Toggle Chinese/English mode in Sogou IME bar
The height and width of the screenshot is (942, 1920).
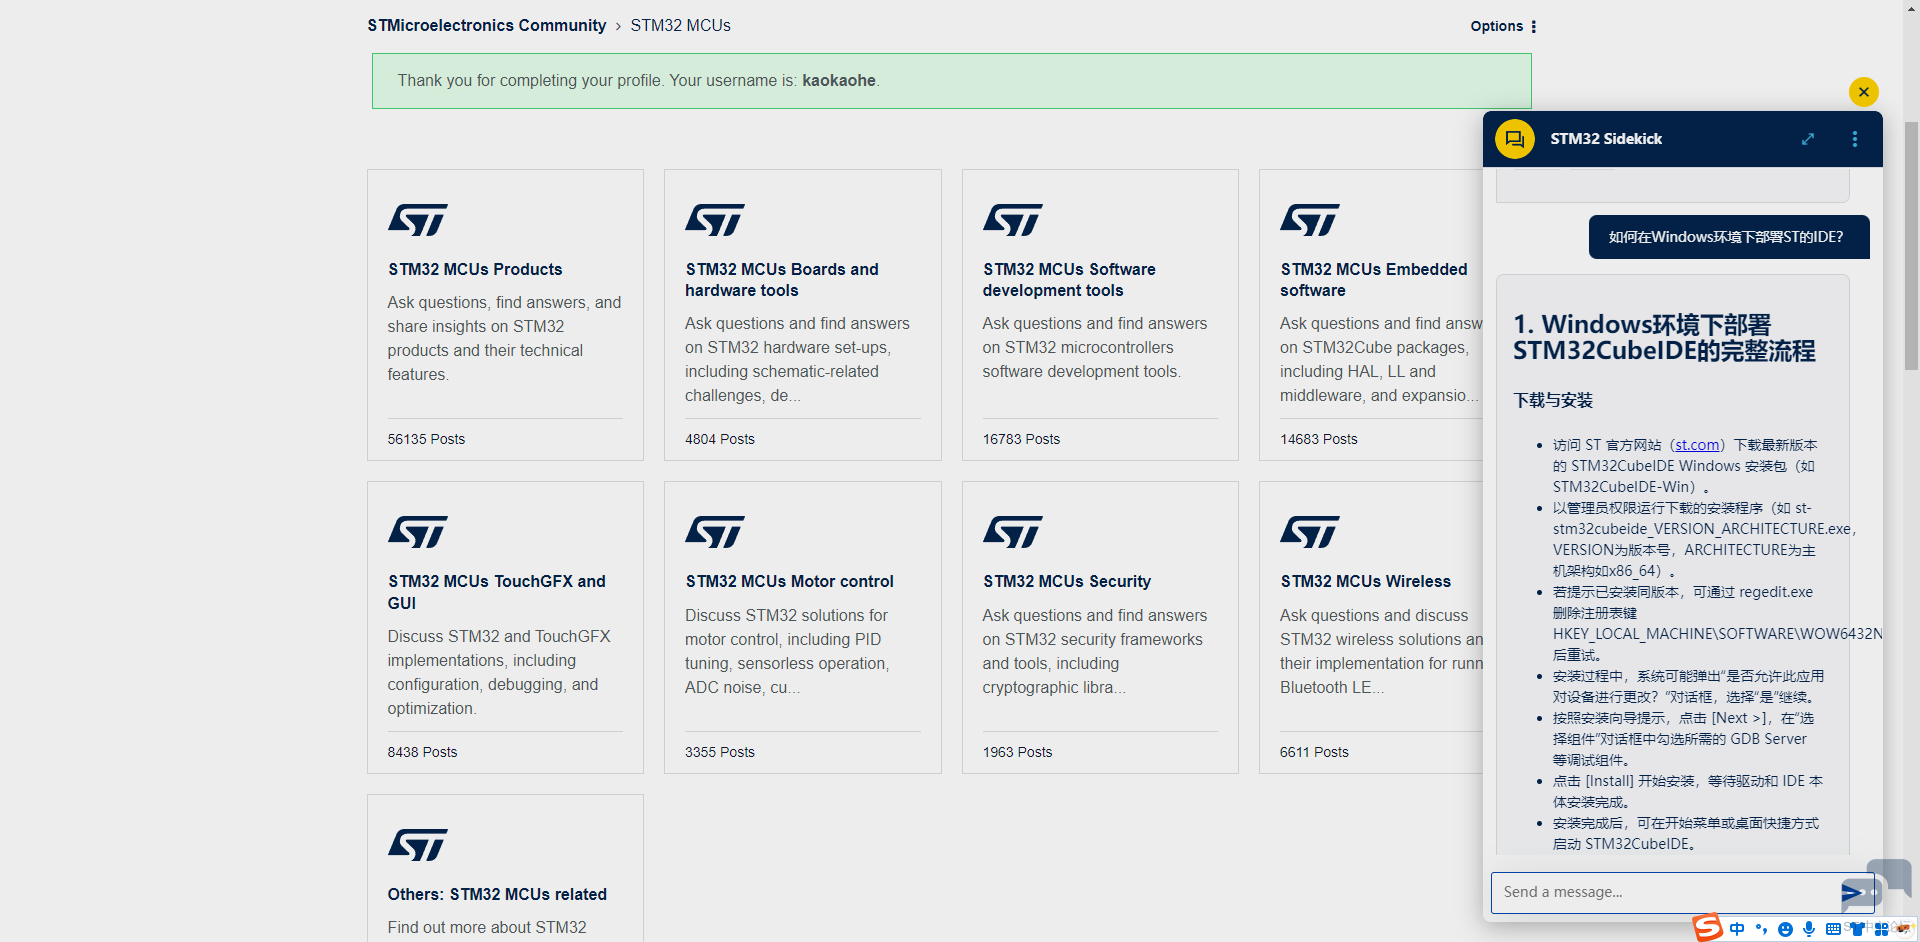[1737, 929]
